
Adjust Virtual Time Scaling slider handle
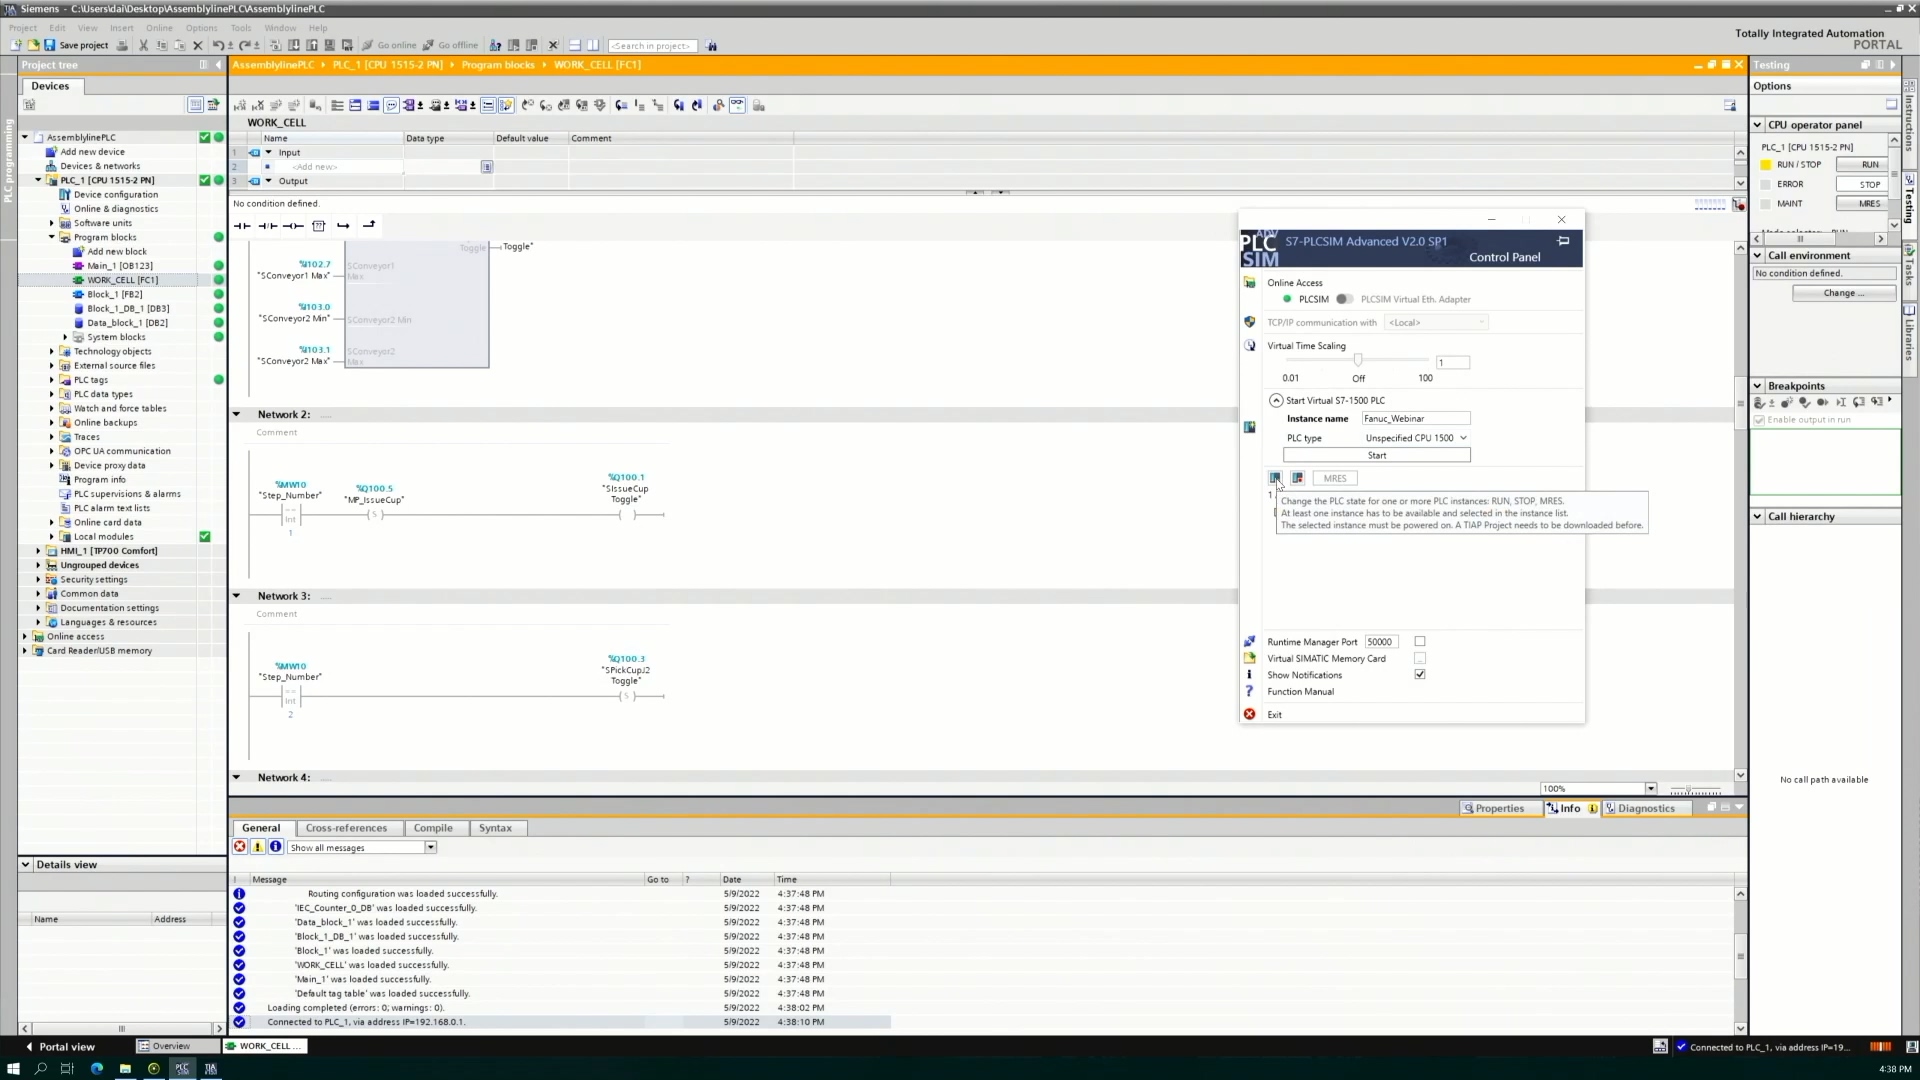pos(1358,359)
